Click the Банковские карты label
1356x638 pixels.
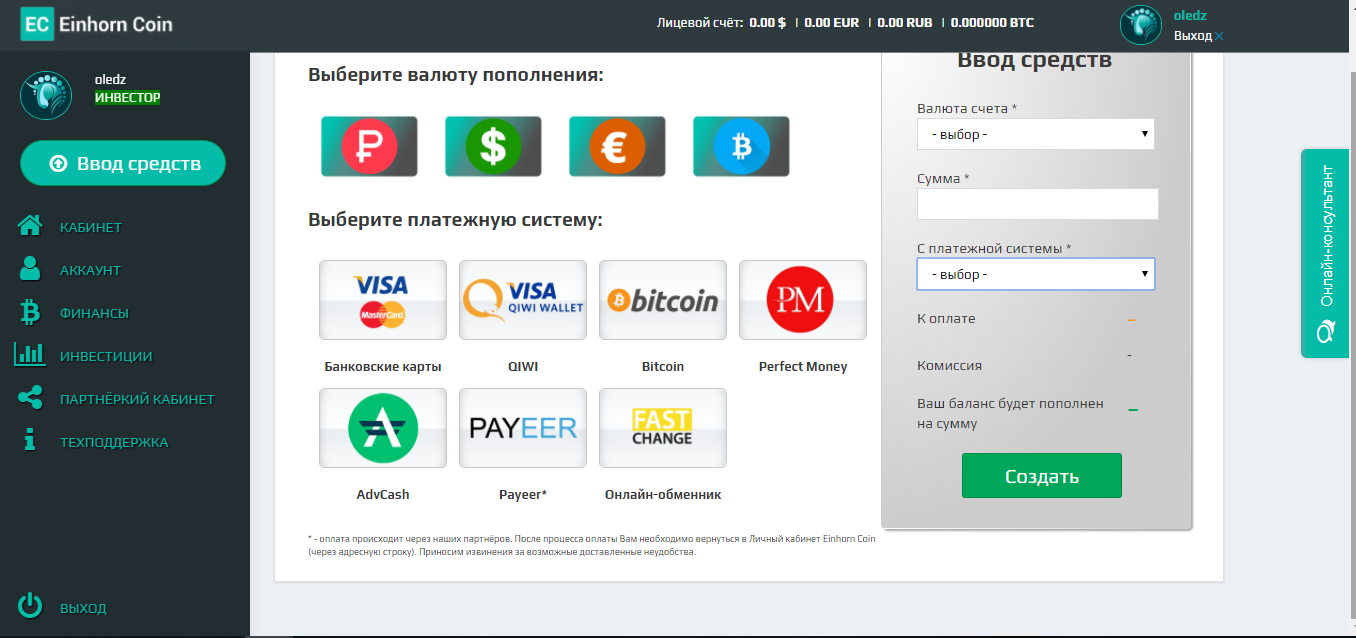383,367
